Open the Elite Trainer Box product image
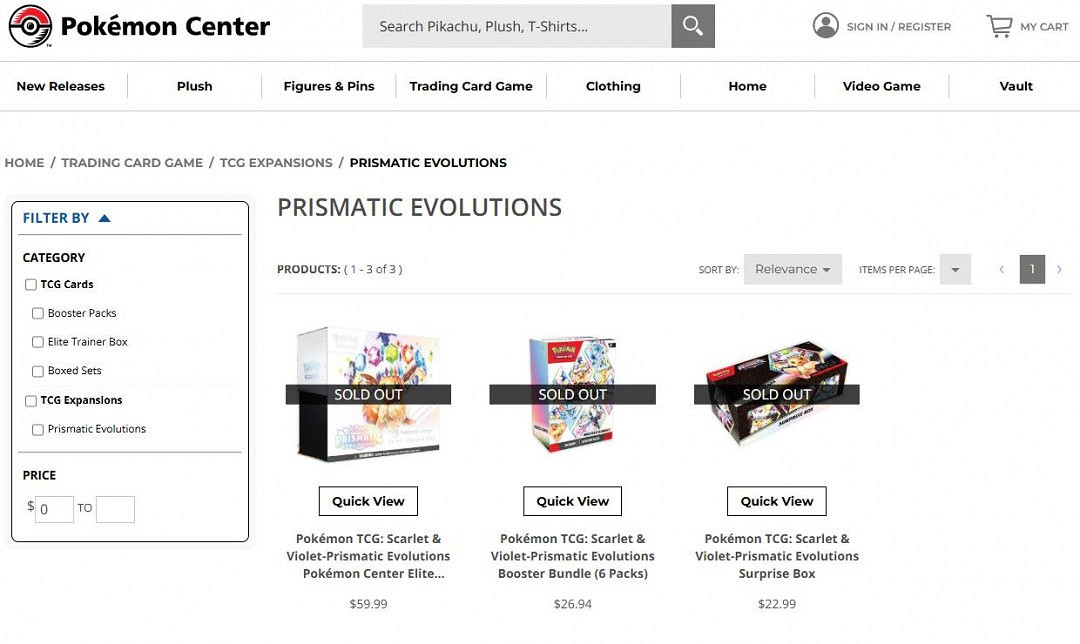Viewport: 1080px width, 644px height. [368, 393]
